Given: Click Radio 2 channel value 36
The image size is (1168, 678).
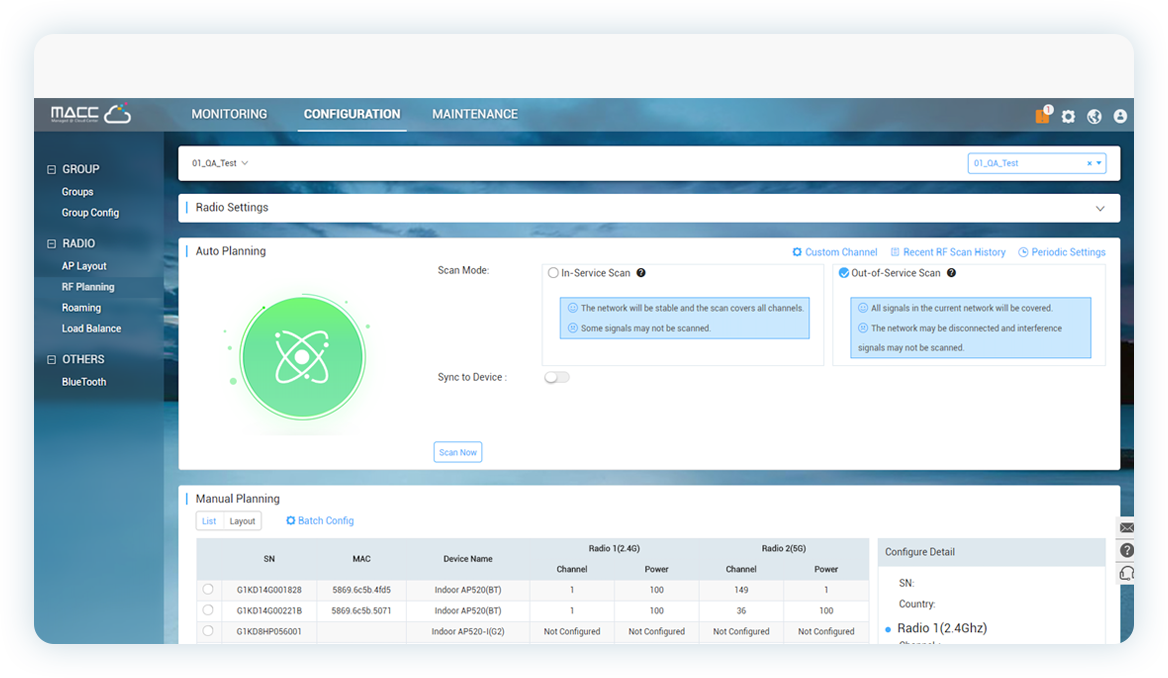Looking at the screenshot, I should coord(741,610).
